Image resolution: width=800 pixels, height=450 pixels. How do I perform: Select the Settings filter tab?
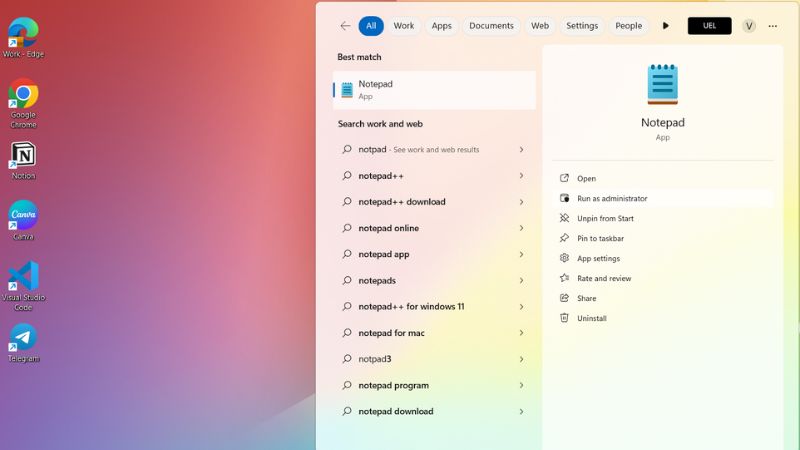582,26
